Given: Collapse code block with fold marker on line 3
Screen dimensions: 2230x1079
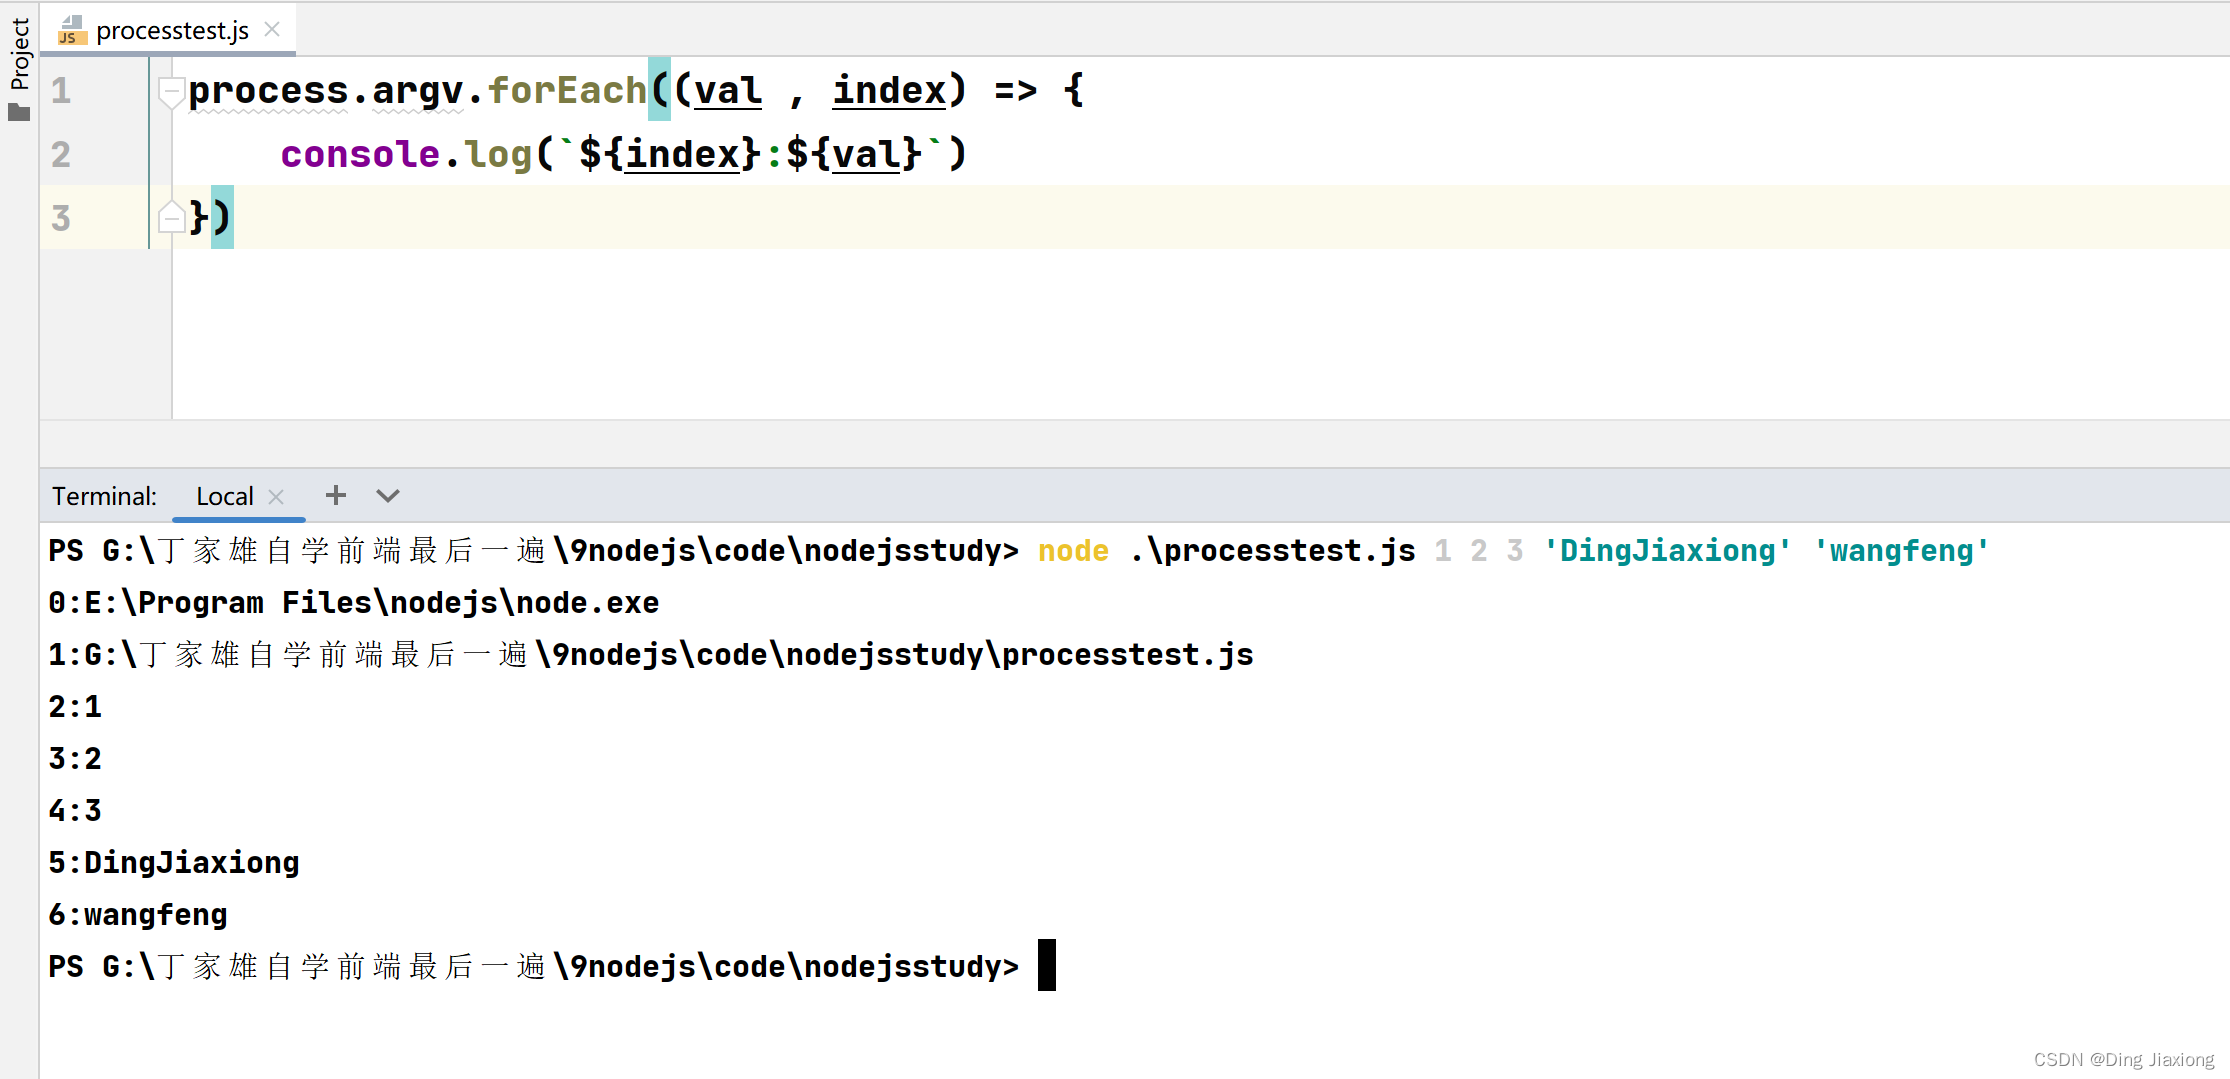Looking at the screenshot, I should pyautogui.click(x=171, y=215).
